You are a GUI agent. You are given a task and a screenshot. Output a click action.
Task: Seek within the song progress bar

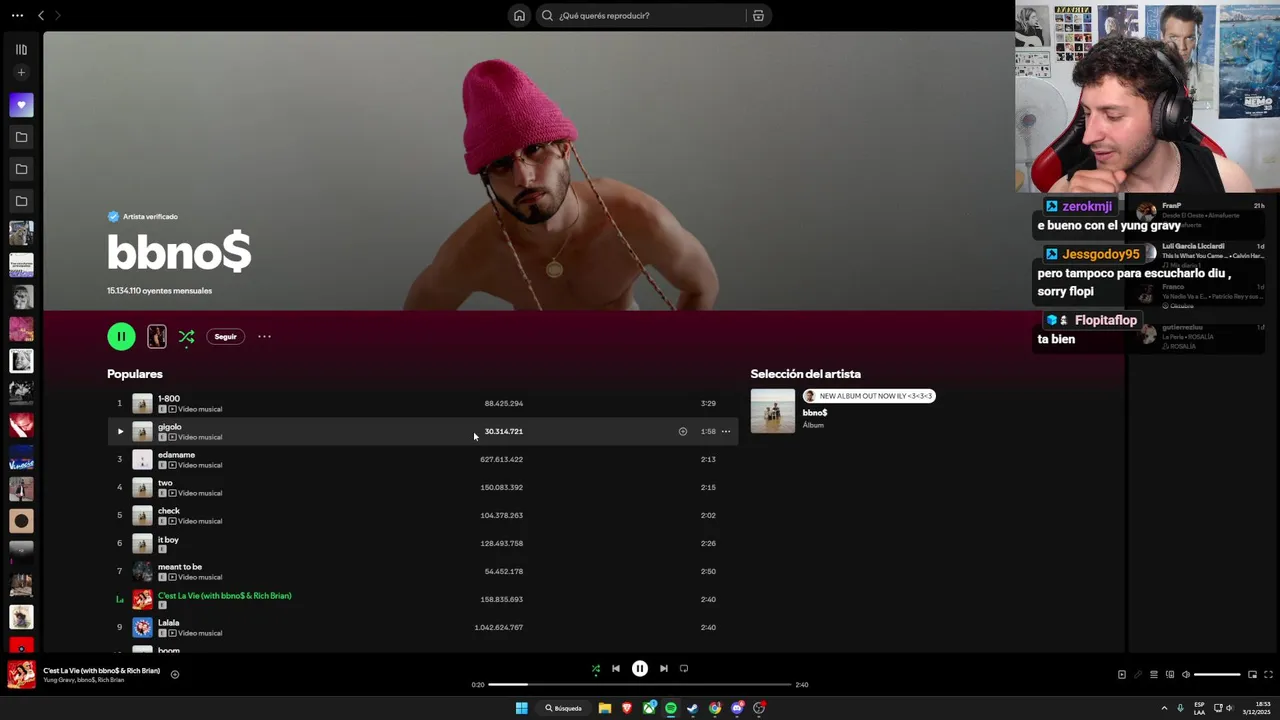point(640,685)
